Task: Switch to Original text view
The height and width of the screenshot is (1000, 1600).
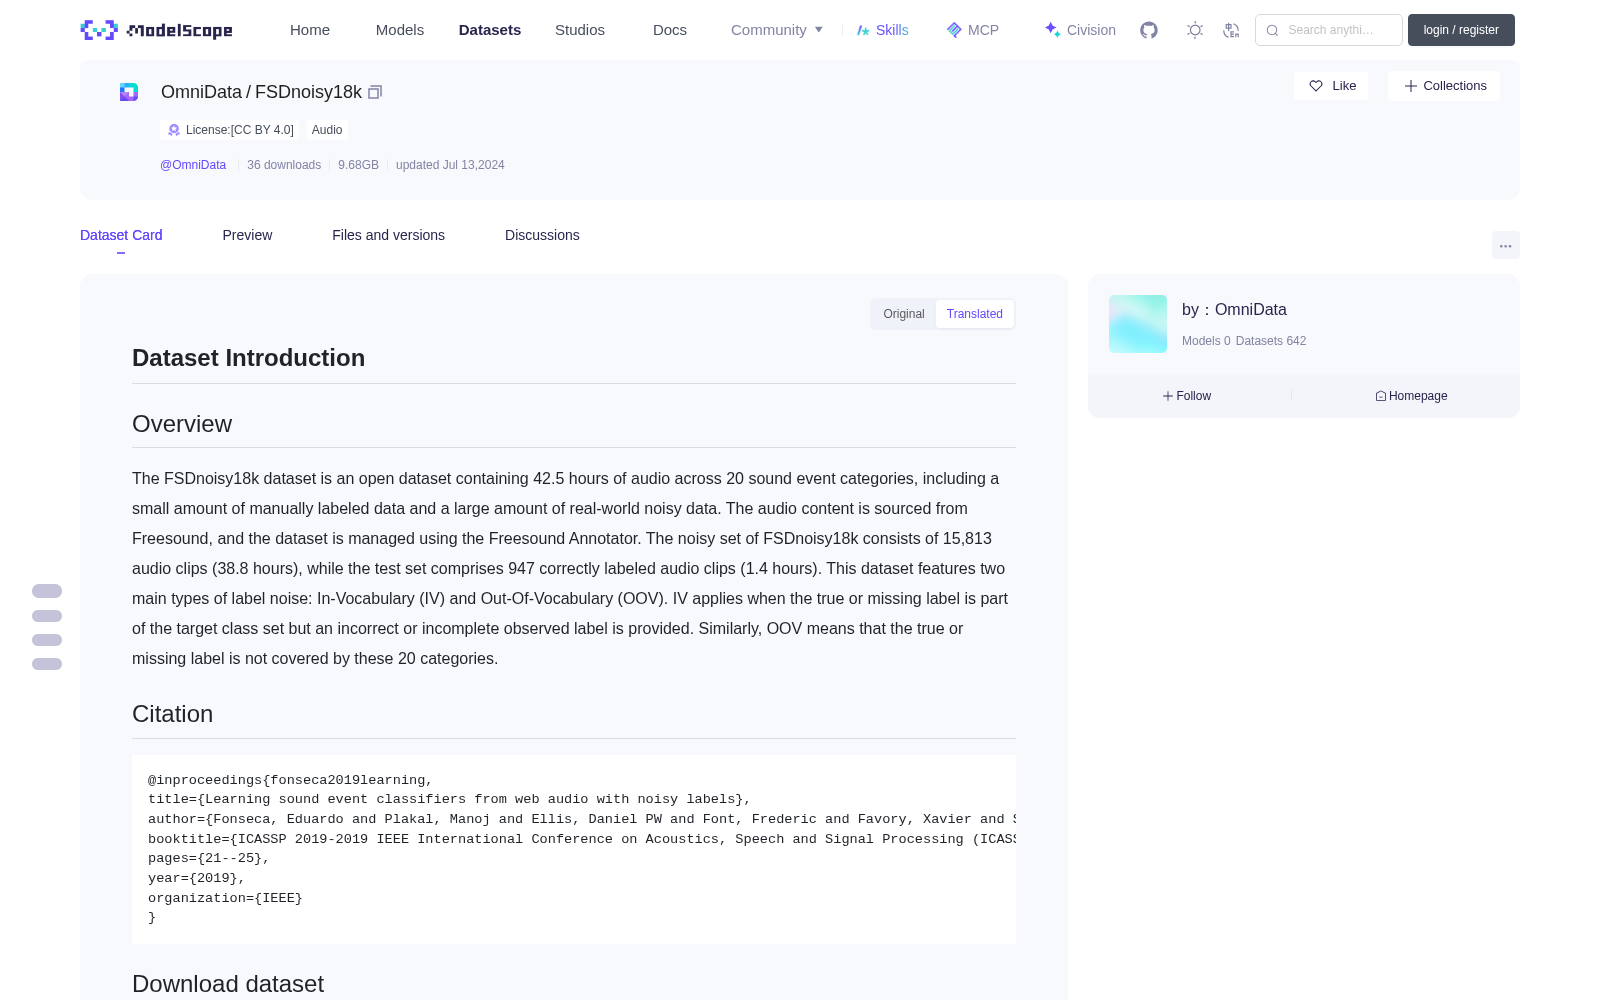Action: (x=904, y=314)
